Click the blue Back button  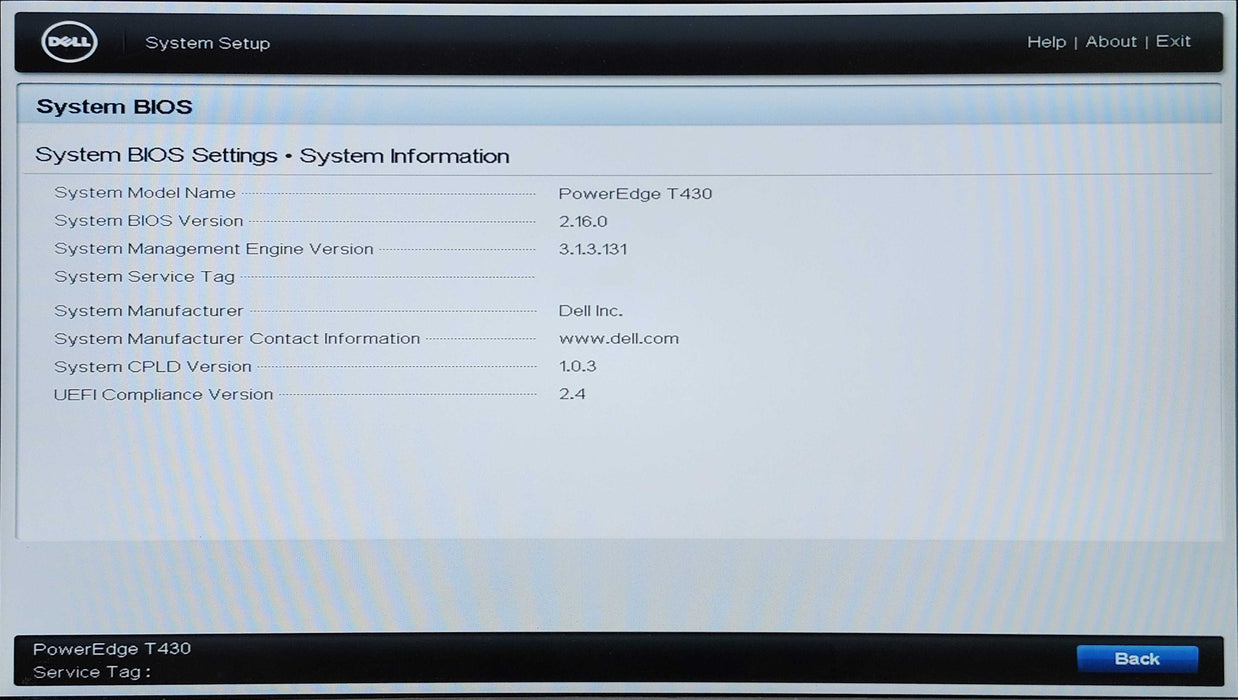click(x=1137, y=659)
